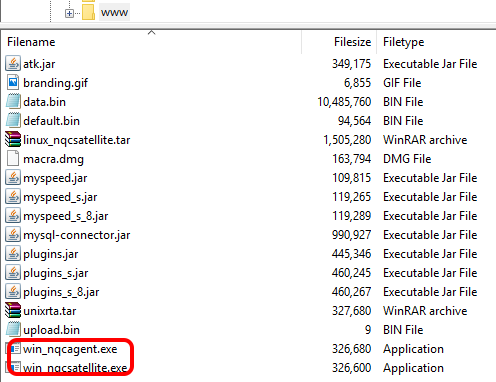The image size is (496, 382).
Task: Click the mysql-connector.jar Java icon
Action: point(13,234)
